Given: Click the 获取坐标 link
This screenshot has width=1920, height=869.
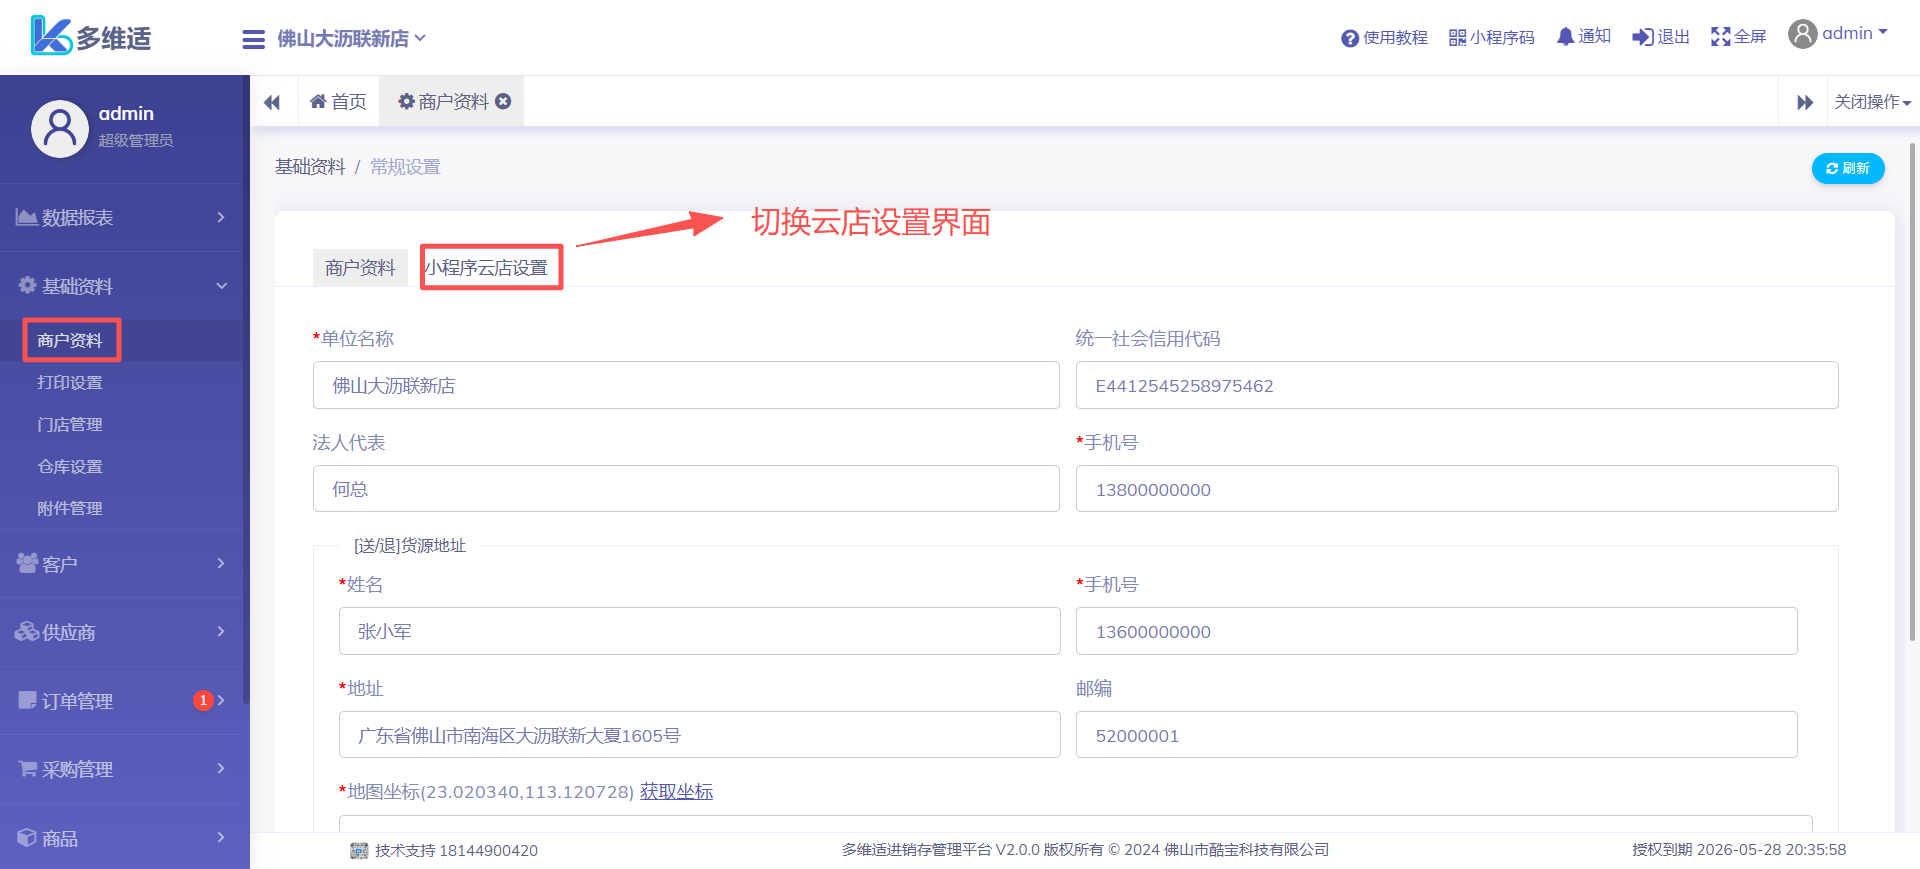Looking at the screenshot, I should pos(676,792).
